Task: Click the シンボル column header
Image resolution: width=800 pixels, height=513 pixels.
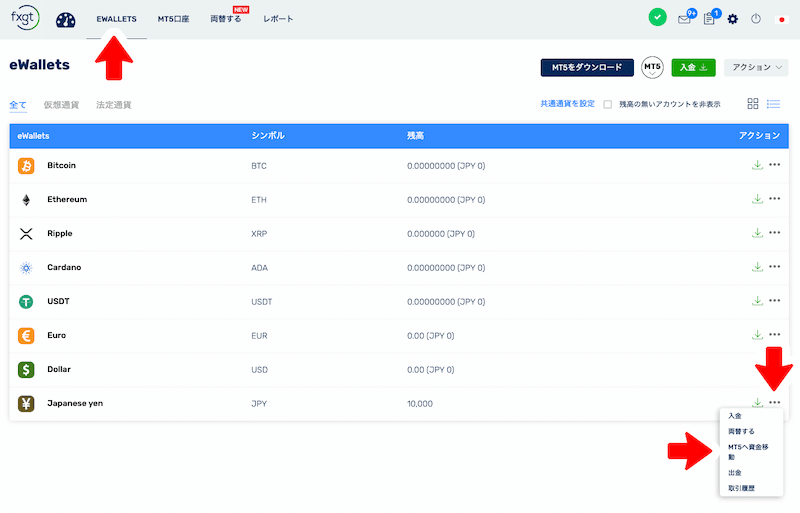Action: tap(268, 136)
